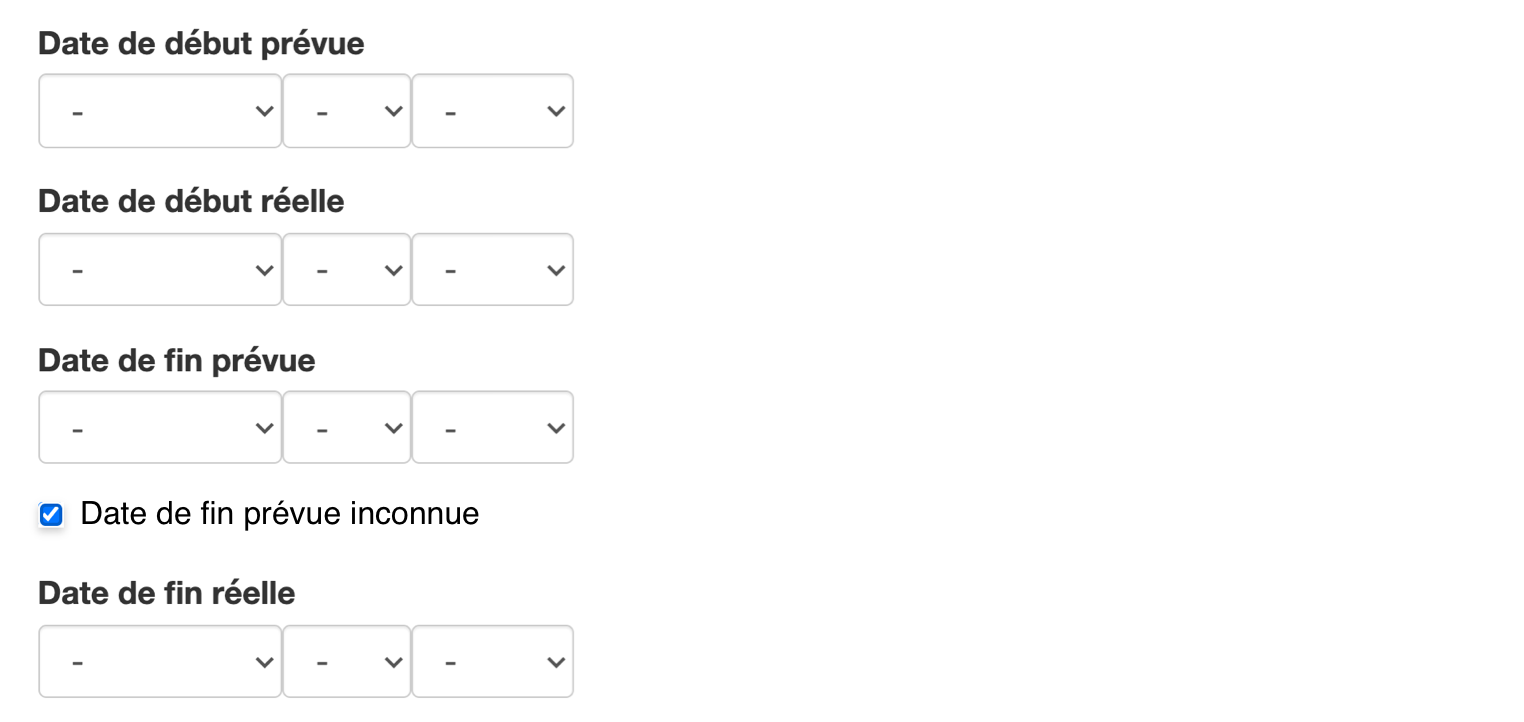Uncheck the Date de fin prévue inconnue checkbox

click(x=51, y=515)
